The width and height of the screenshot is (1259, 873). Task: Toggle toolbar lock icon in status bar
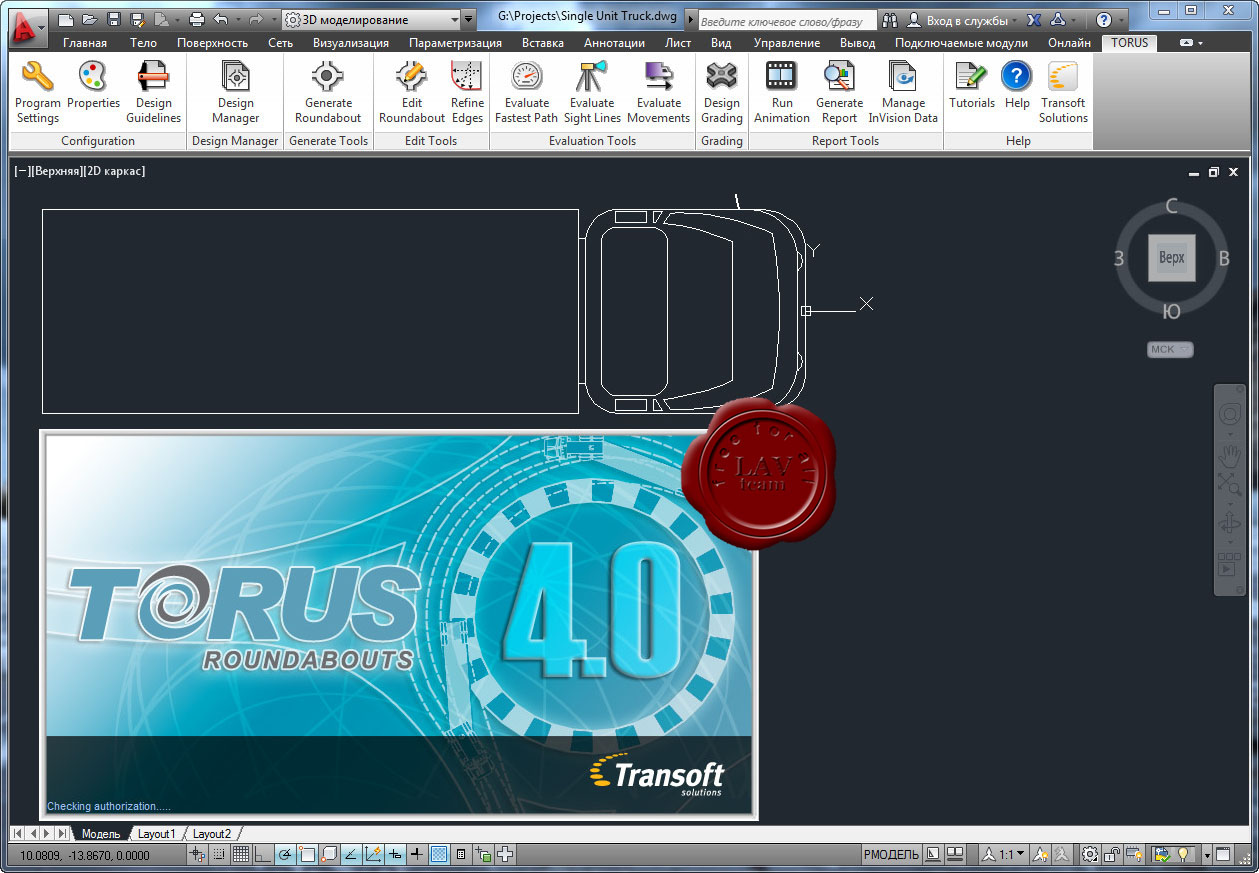[x=1111, y=854]
